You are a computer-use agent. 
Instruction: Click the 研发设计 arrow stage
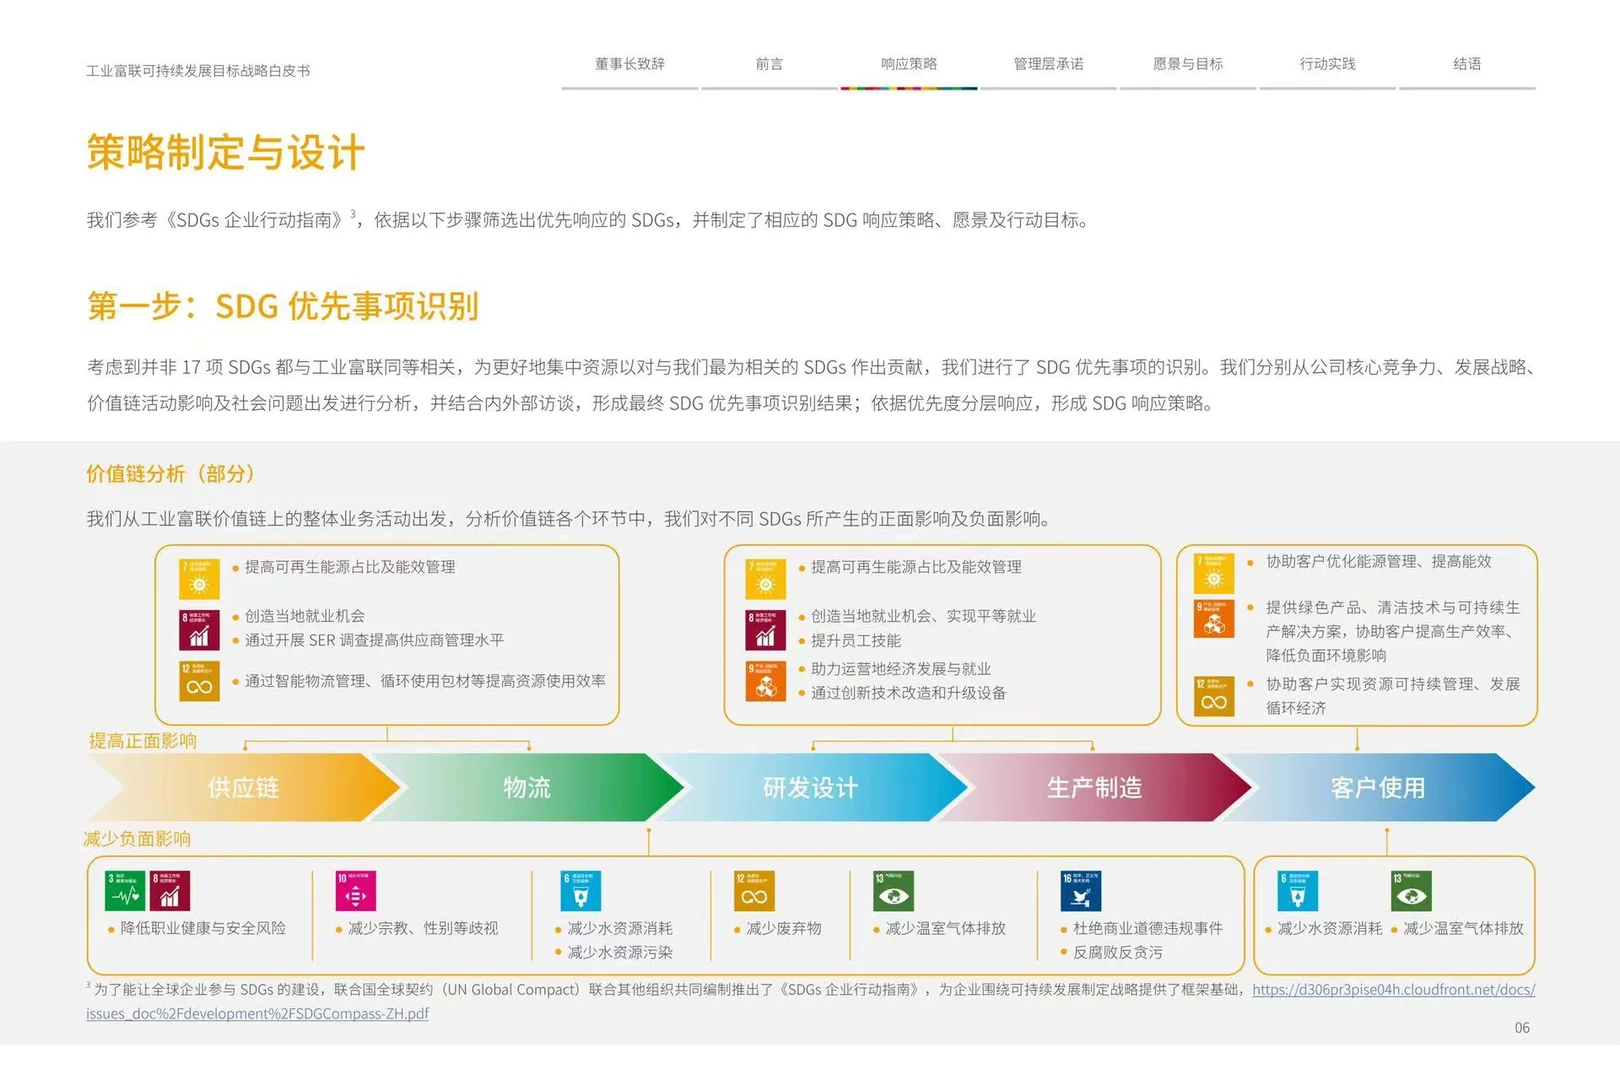(811, 788)
